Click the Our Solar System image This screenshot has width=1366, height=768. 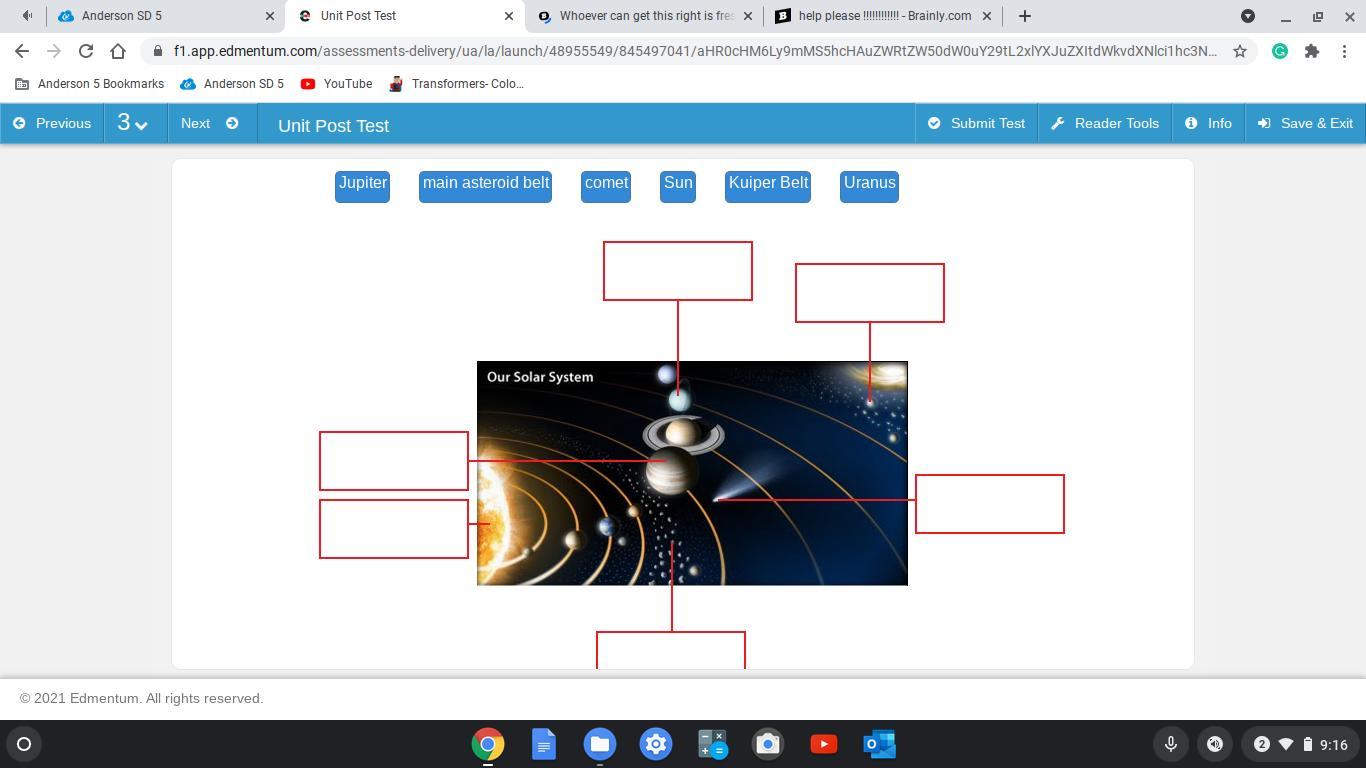692,473
